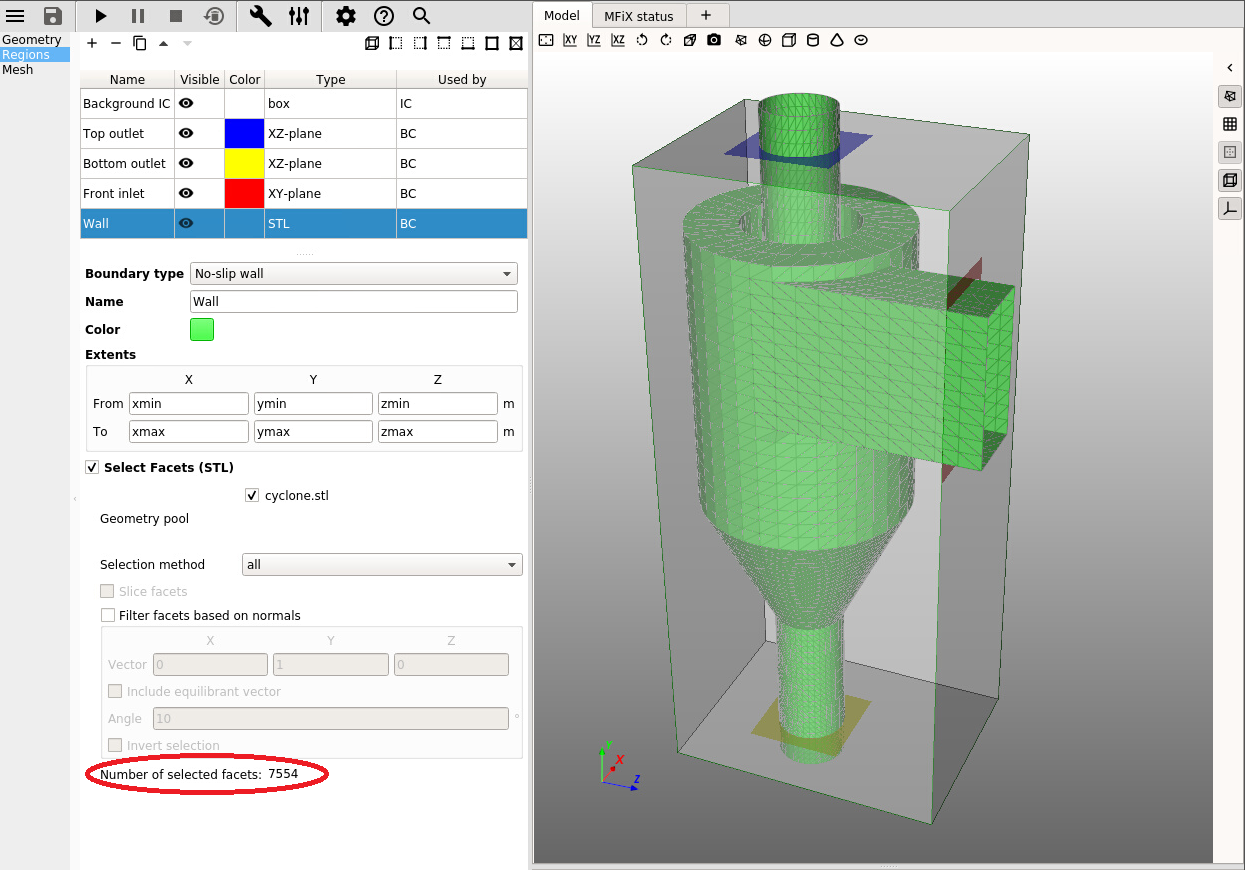This screenshot has width=1245, height=870.
Task: Hide the Top outlet region using its eye icon
Action: [186, 133]
